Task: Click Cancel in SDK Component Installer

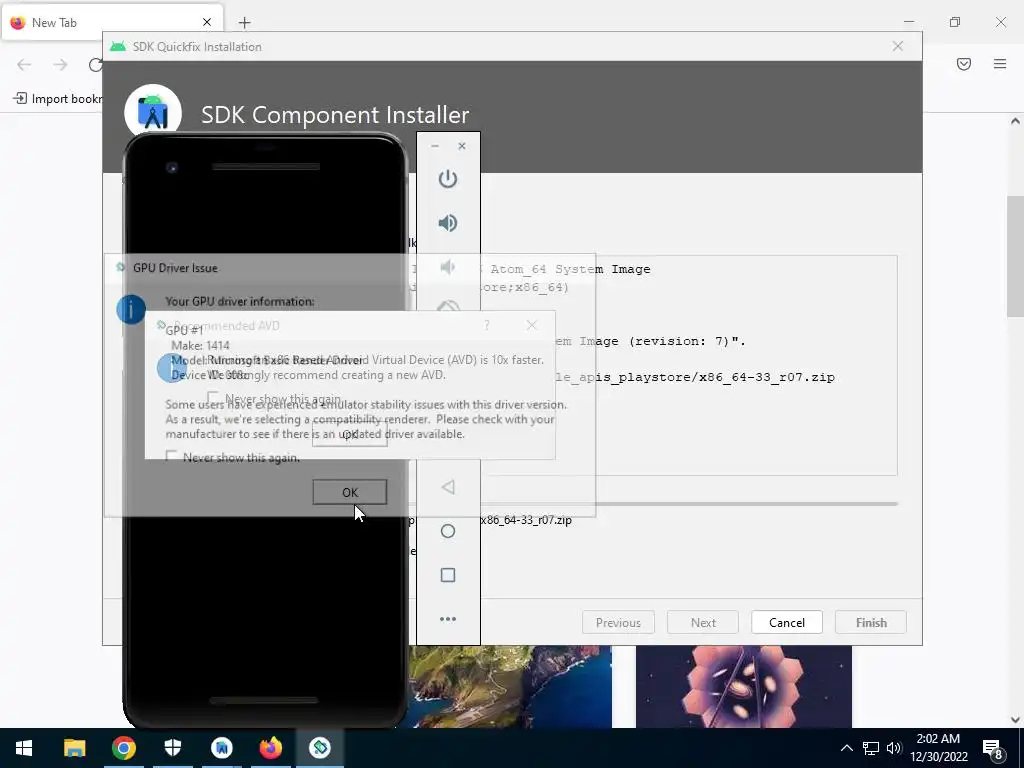Action: [x=786, y=622]
